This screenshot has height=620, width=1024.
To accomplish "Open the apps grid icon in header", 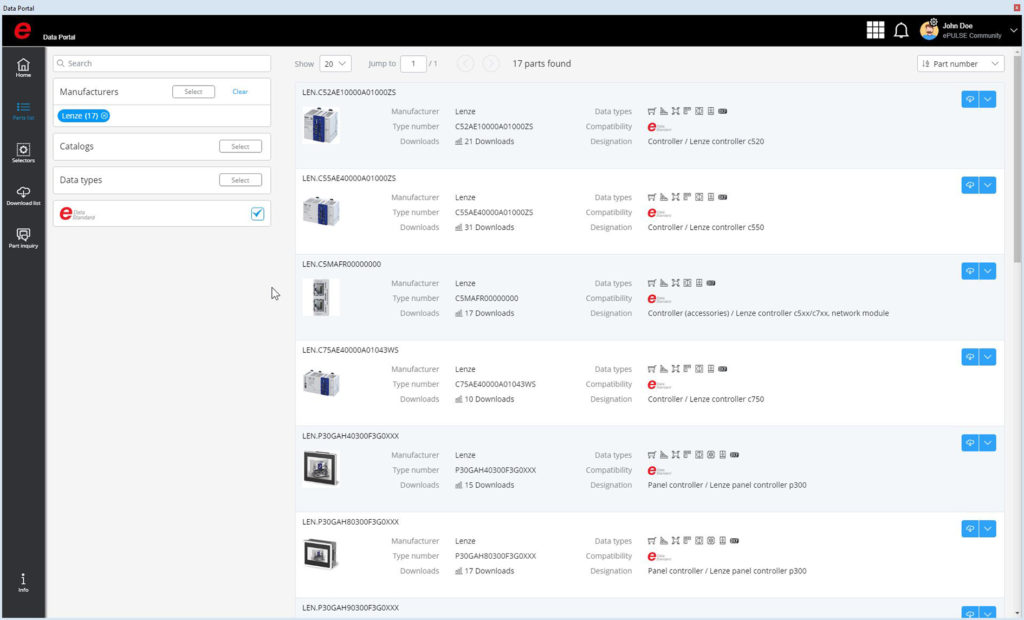I will 875,31.
